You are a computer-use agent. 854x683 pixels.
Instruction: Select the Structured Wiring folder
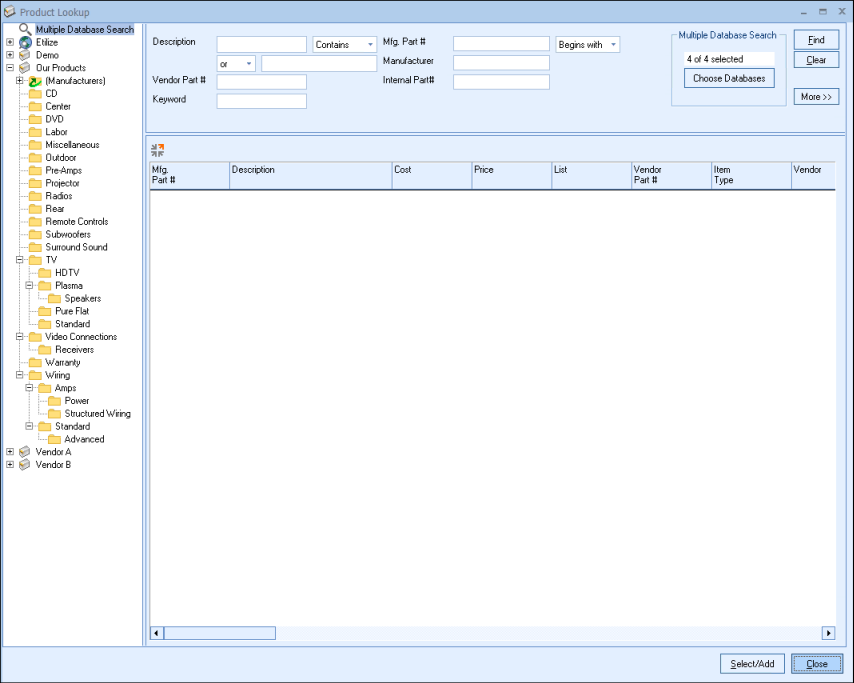tap(97, 413)
